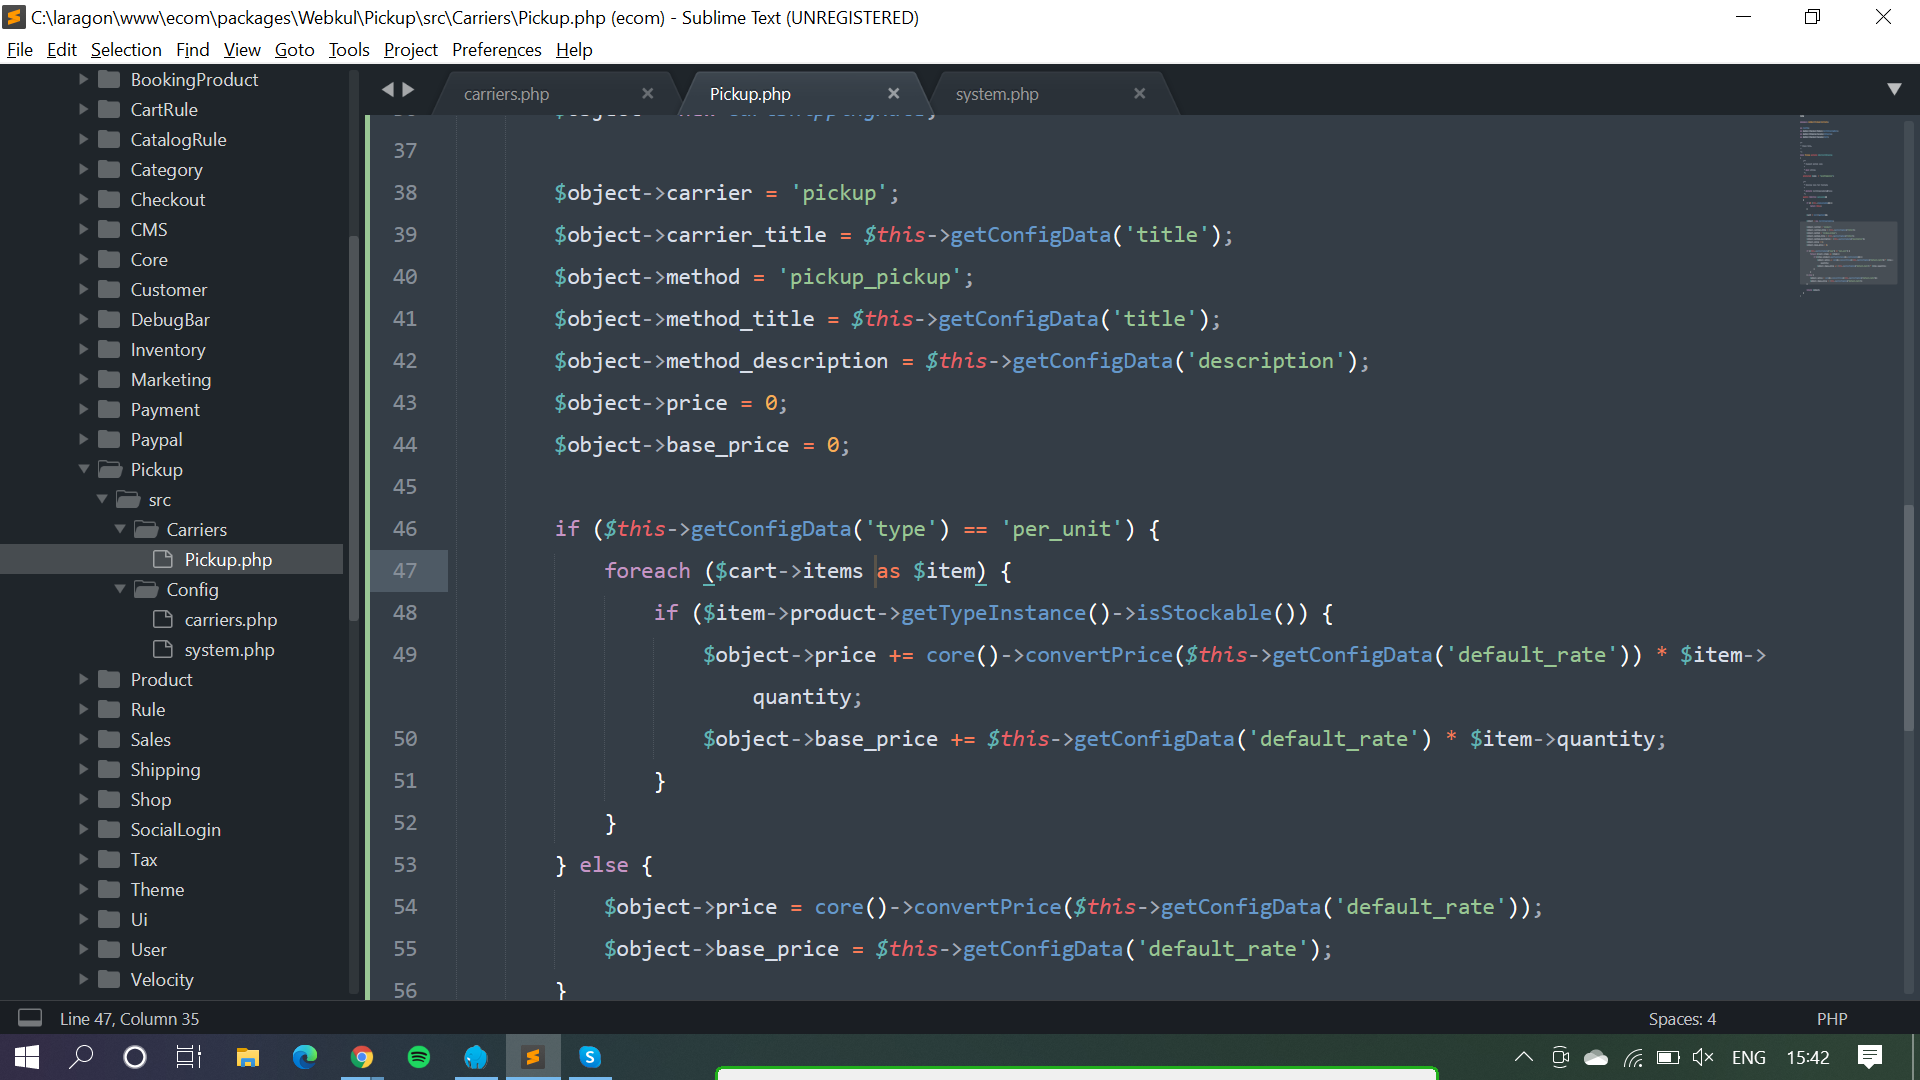Open Spotify from the taskbar
1920x1080 pixels.
coord(419,1057)
